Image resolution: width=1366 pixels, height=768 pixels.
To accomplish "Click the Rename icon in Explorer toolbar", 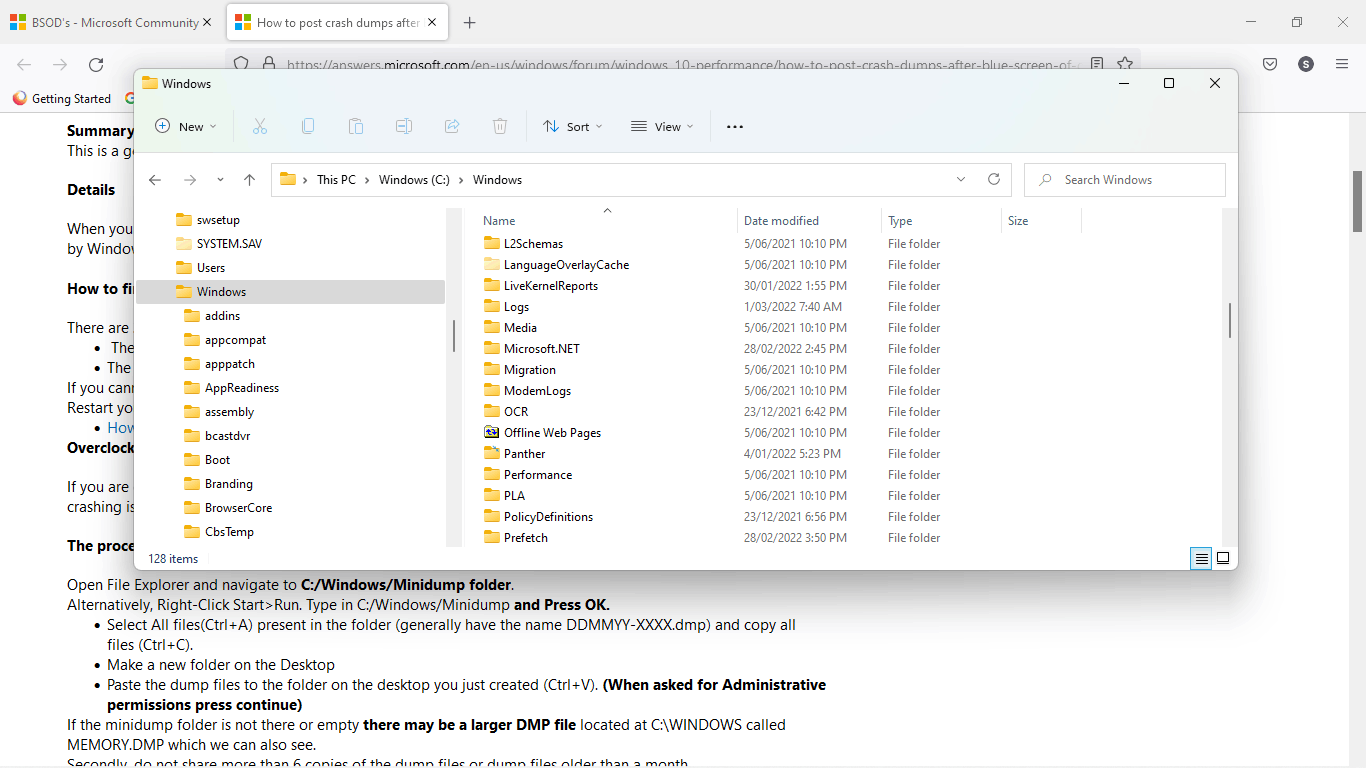I will pyautogui.click(x=404, y=127).
